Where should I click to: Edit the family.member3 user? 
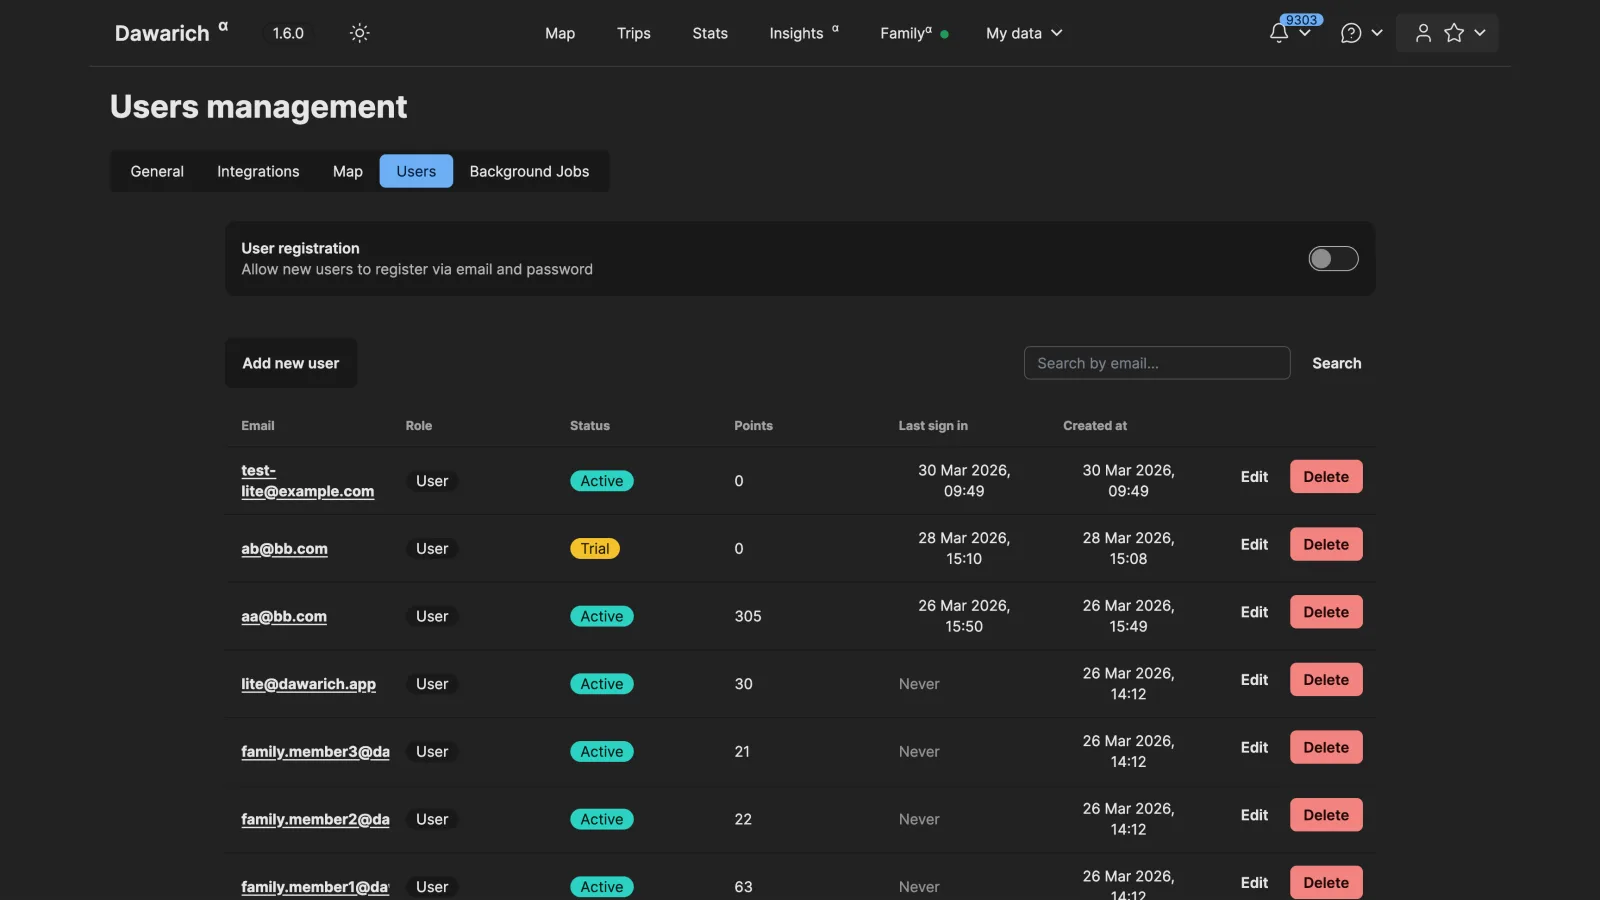click(1254, 747)
